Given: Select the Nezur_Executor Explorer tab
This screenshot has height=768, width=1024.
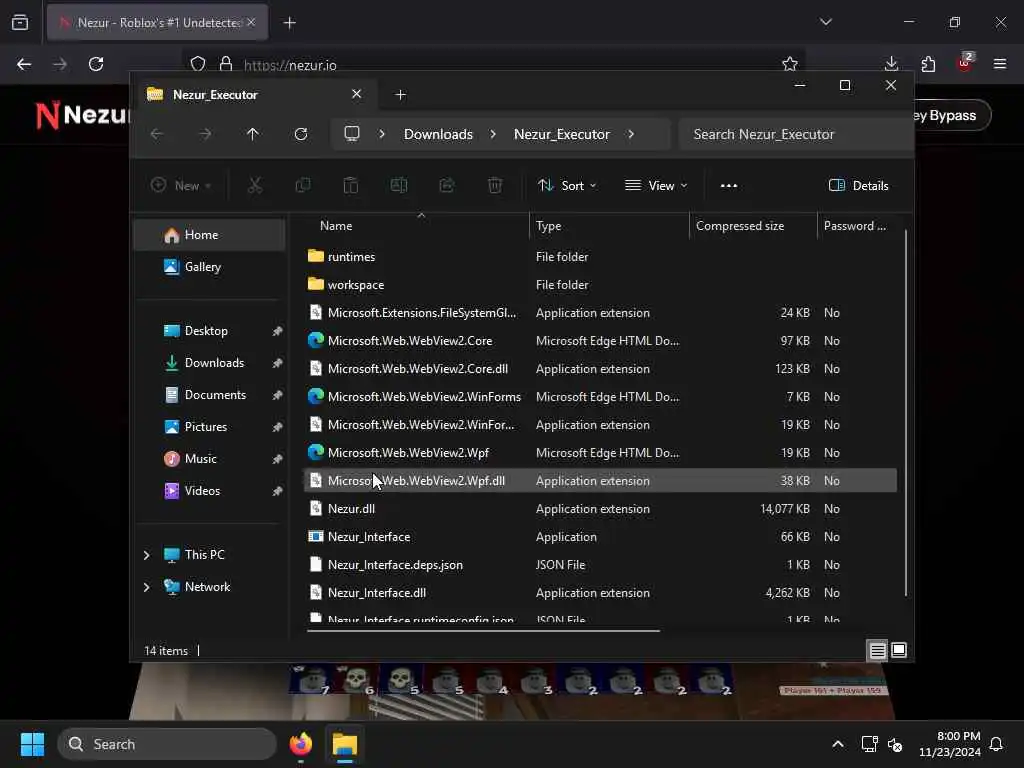Looking at the screenshot, I should (255, 95).
